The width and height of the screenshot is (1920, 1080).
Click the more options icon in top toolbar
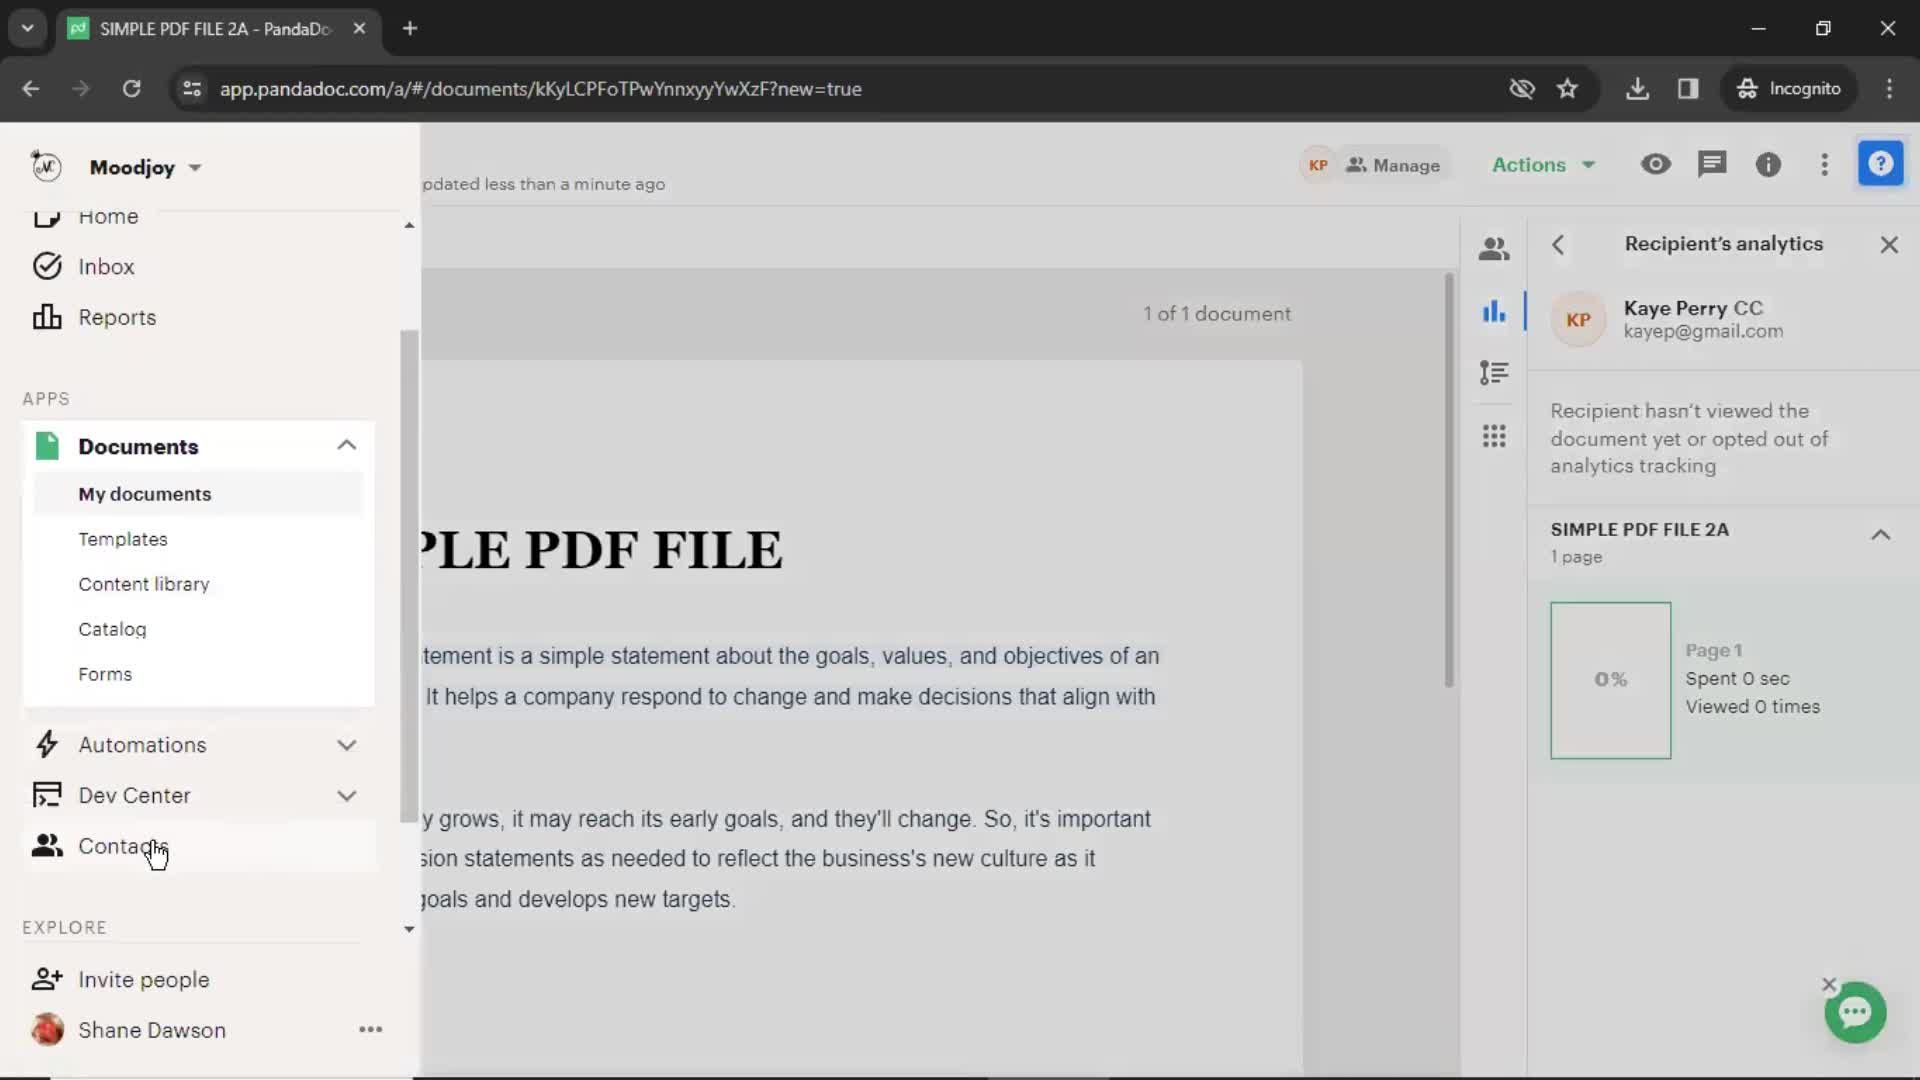(1825, 165)
